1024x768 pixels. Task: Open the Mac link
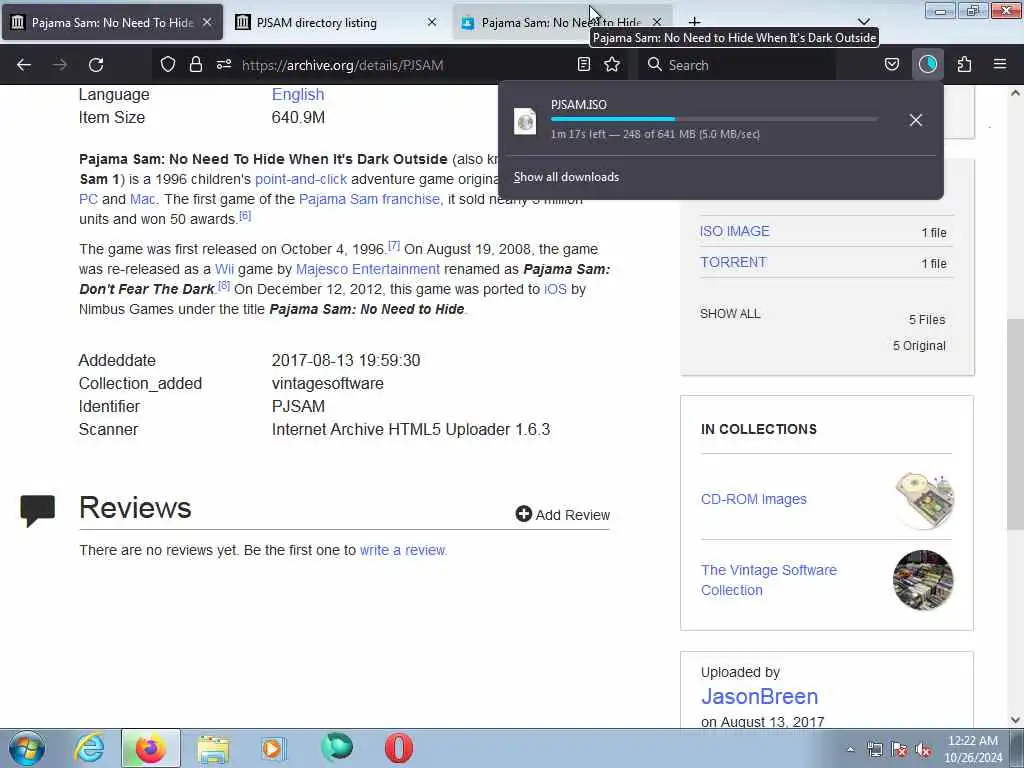pos(142,199)
